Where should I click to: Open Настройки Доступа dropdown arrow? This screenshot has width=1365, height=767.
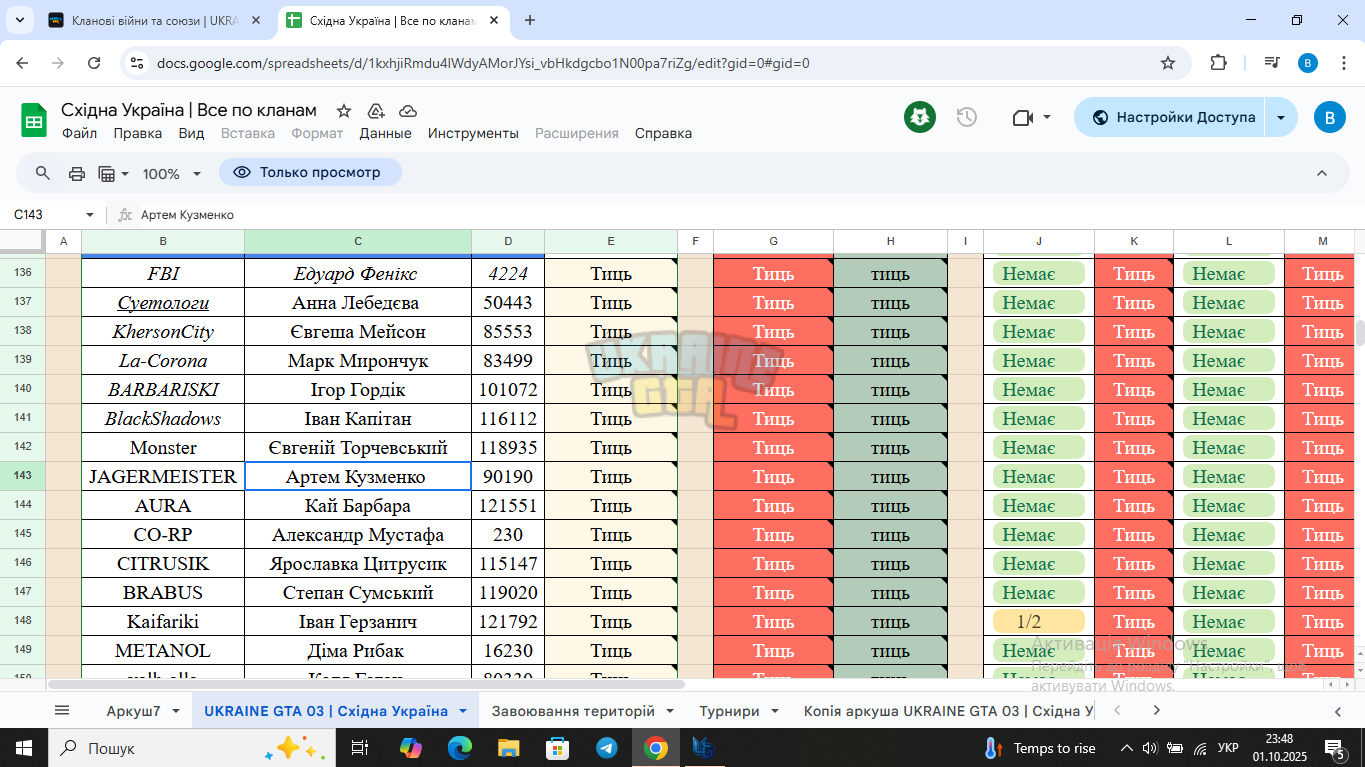click(x=1281, y=117)
